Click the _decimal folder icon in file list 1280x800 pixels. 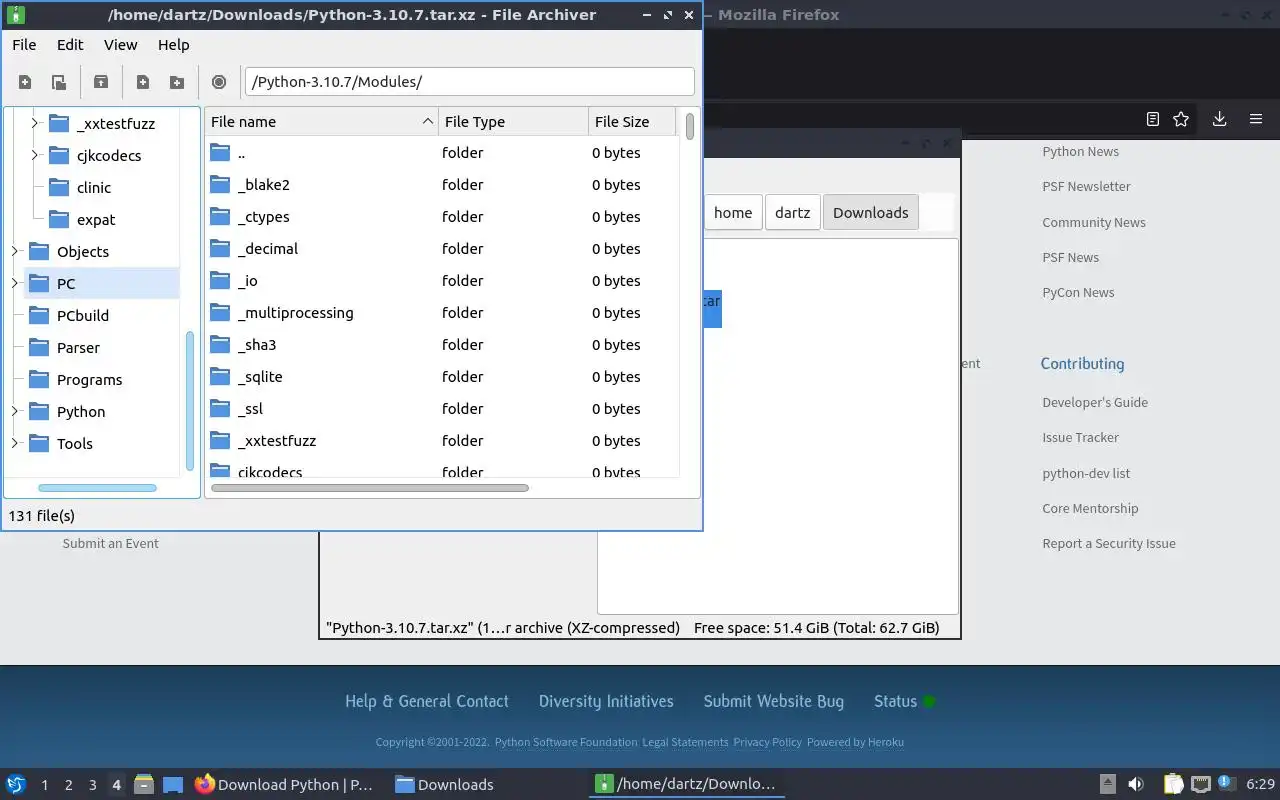tap(220, 249)
